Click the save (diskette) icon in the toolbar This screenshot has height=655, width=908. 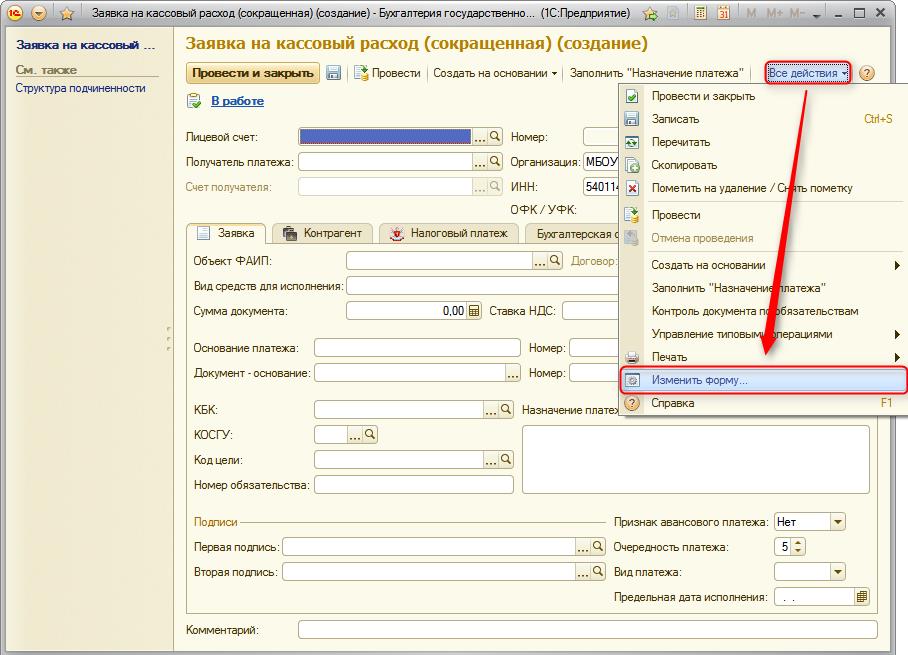click(x=334, y=73)
